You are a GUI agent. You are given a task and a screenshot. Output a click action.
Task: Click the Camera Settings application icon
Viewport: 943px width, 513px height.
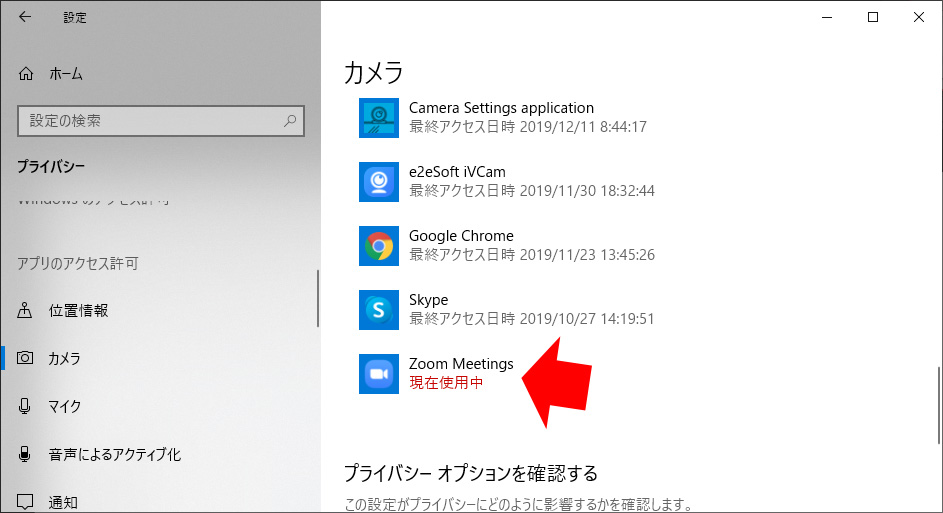379,118
